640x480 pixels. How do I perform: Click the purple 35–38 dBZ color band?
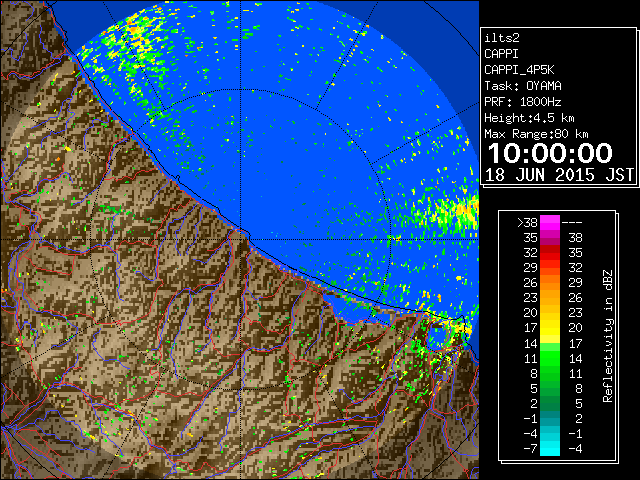[x=550, y=238]
